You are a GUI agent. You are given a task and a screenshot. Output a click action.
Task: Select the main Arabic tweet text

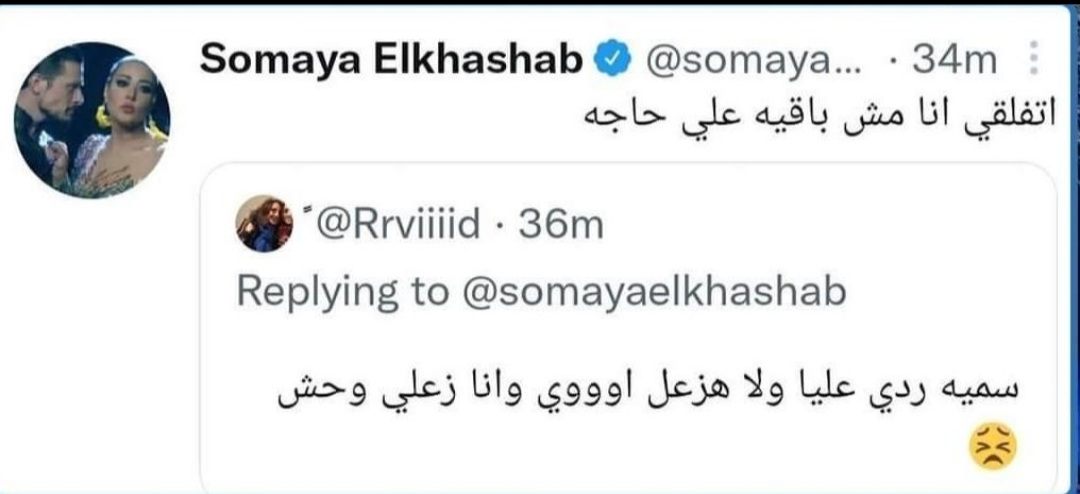point(808,116)
